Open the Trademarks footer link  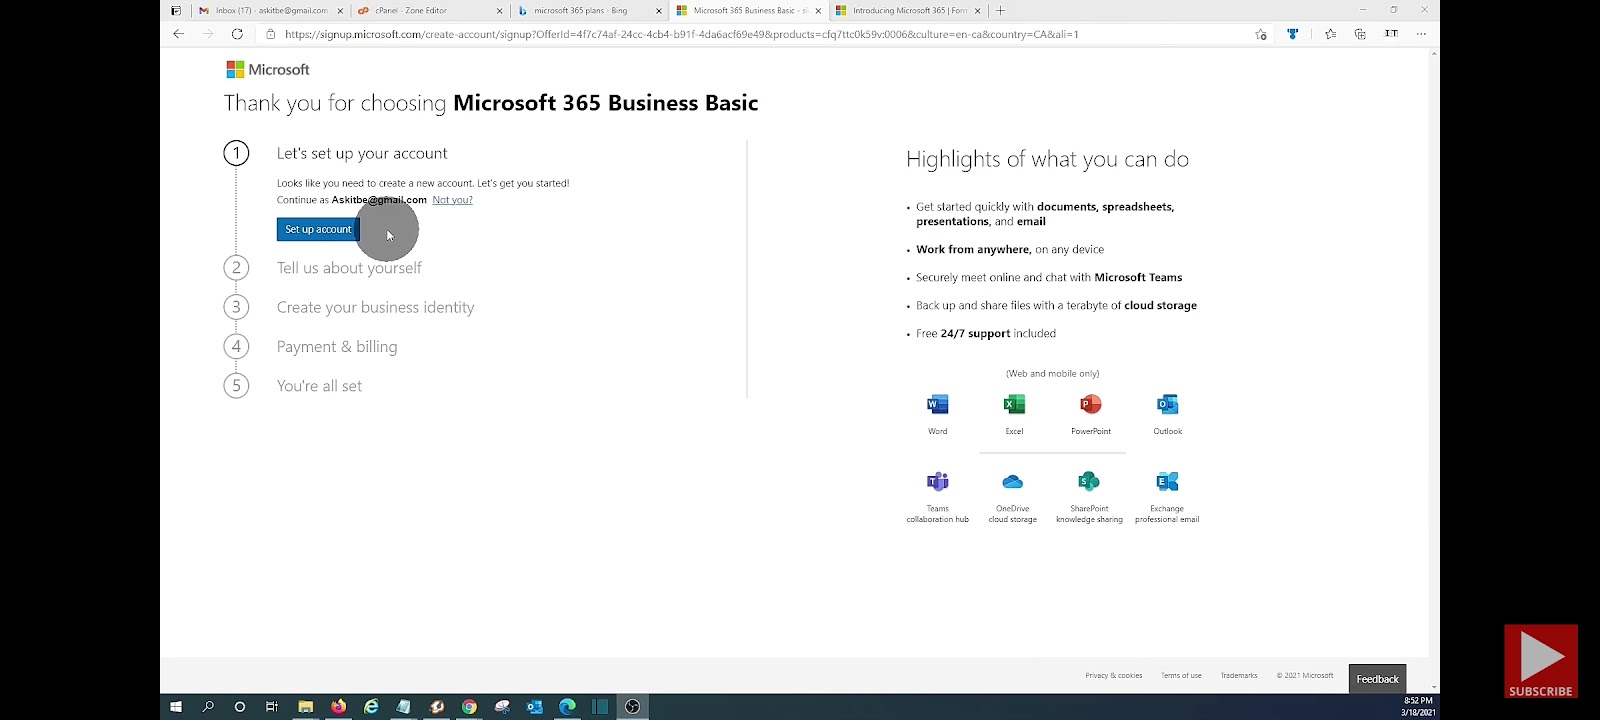point(1239,675)
